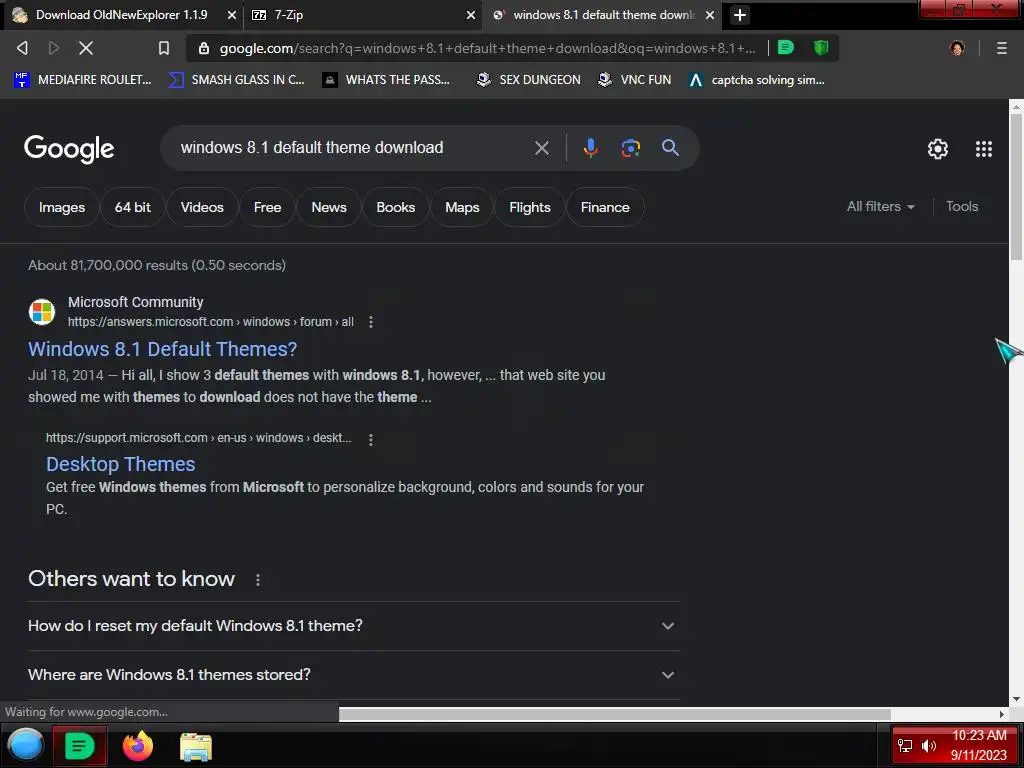Screen dimensions: 1024x768
Task: Expand Where are Windows 8.1 themes stored
Action: (353, 675)
